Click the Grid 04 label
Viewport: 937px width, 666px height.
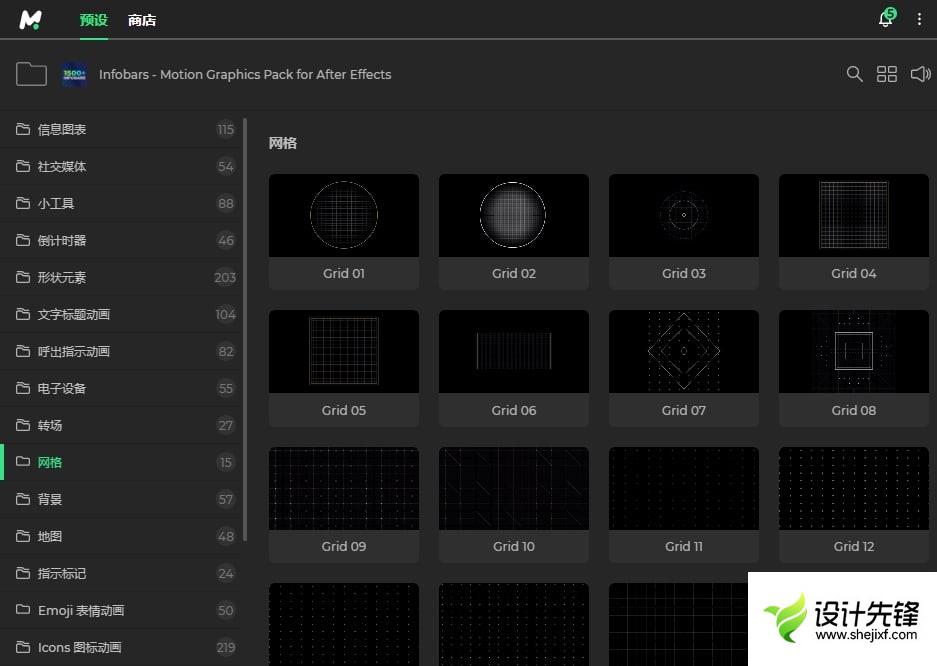(x=853, y=273)
